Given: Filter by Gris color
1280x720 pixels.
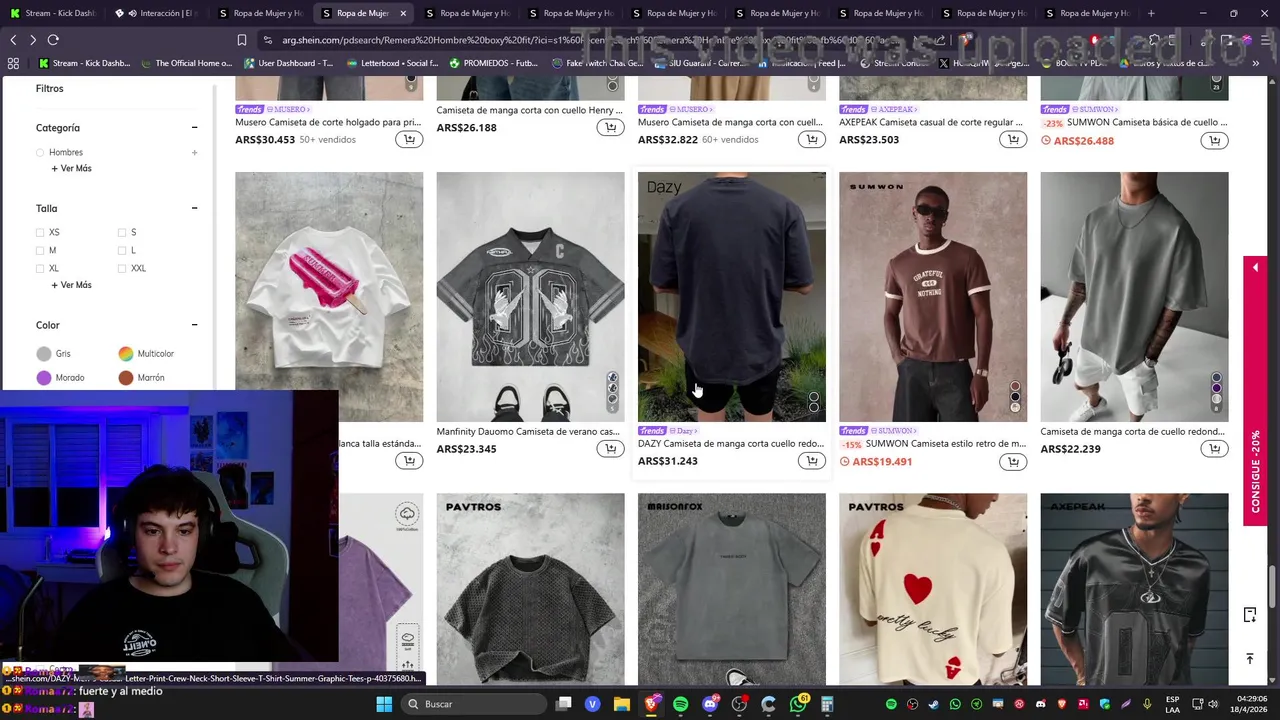Looking at the screenshot, I should [54, 354].
